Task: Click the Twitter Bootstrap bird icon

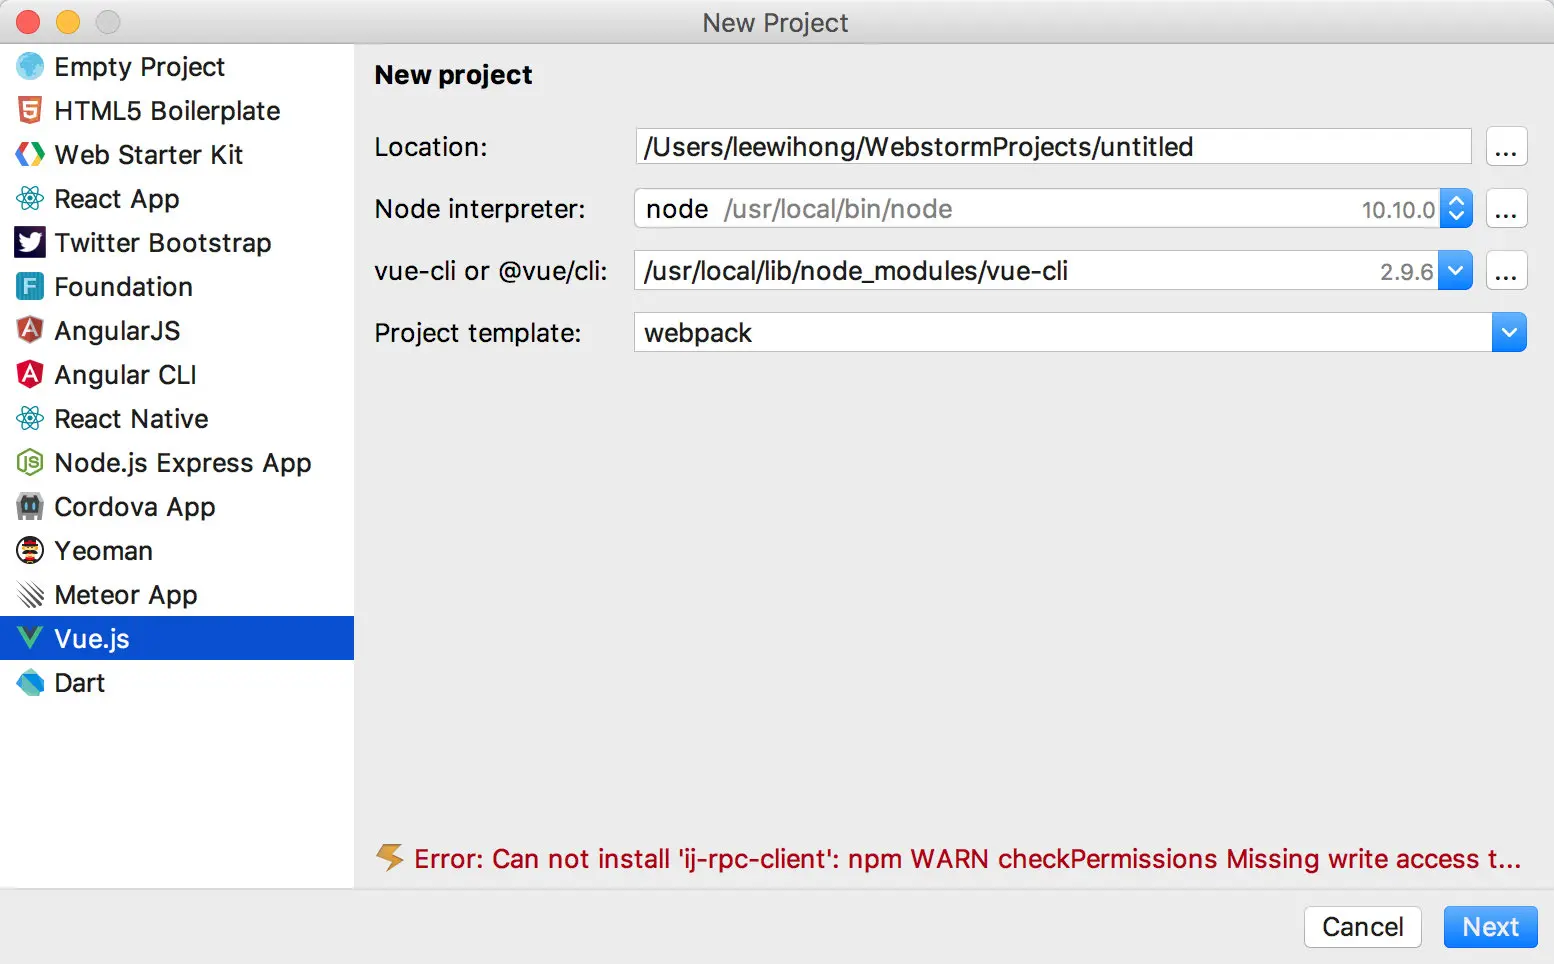Action: 30,242
